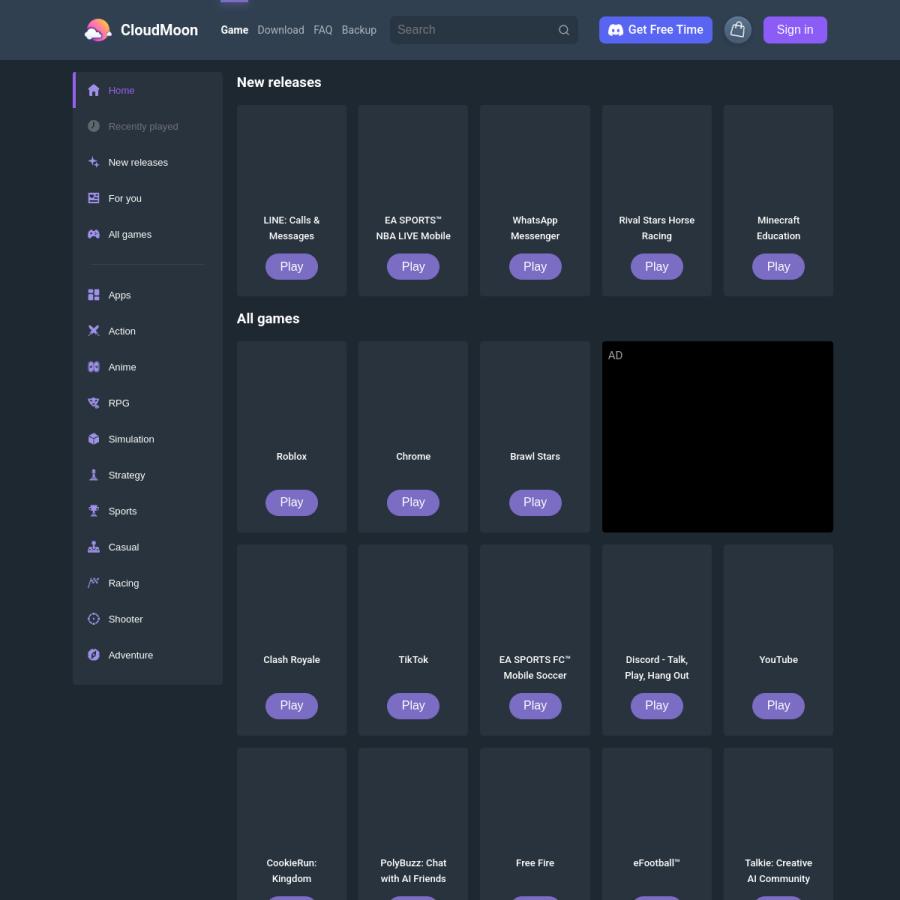Screen dimensions: 900x900
Task: Select New releases in the sidebar
Action: (148, 162)
